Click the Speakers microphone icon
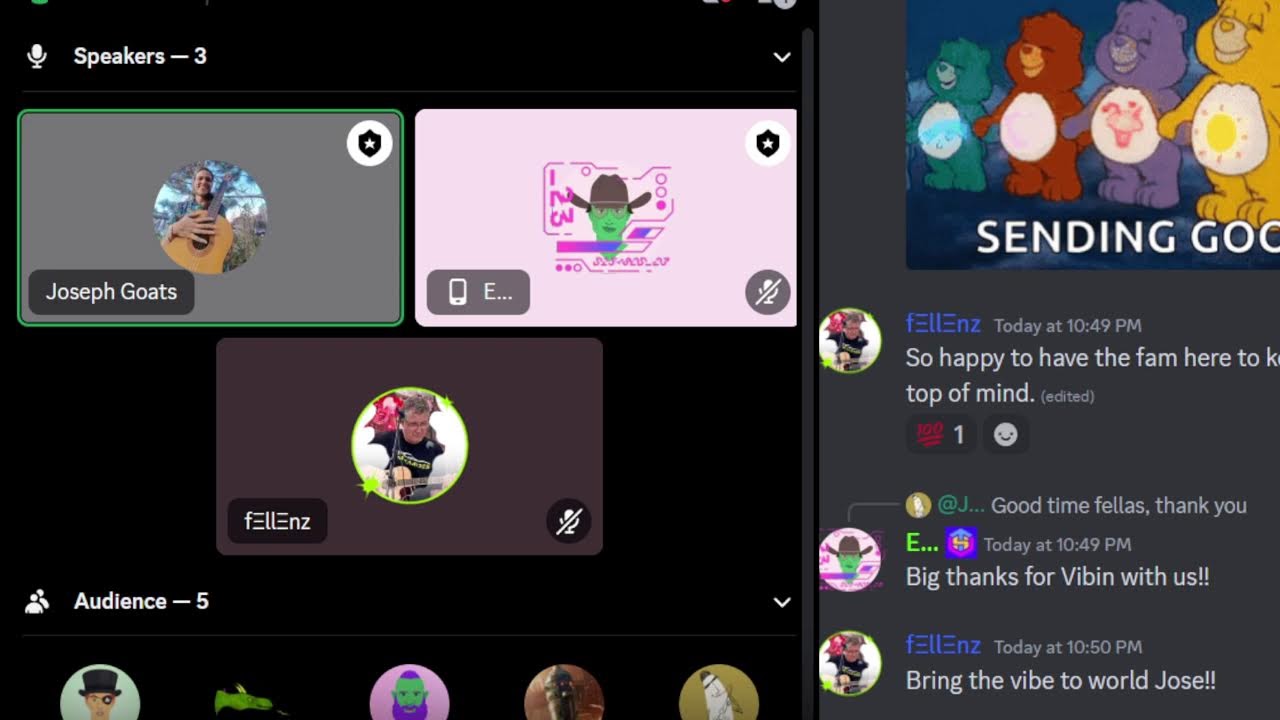The width and height of the screenshot is (1280, 720). coord(37,56)
